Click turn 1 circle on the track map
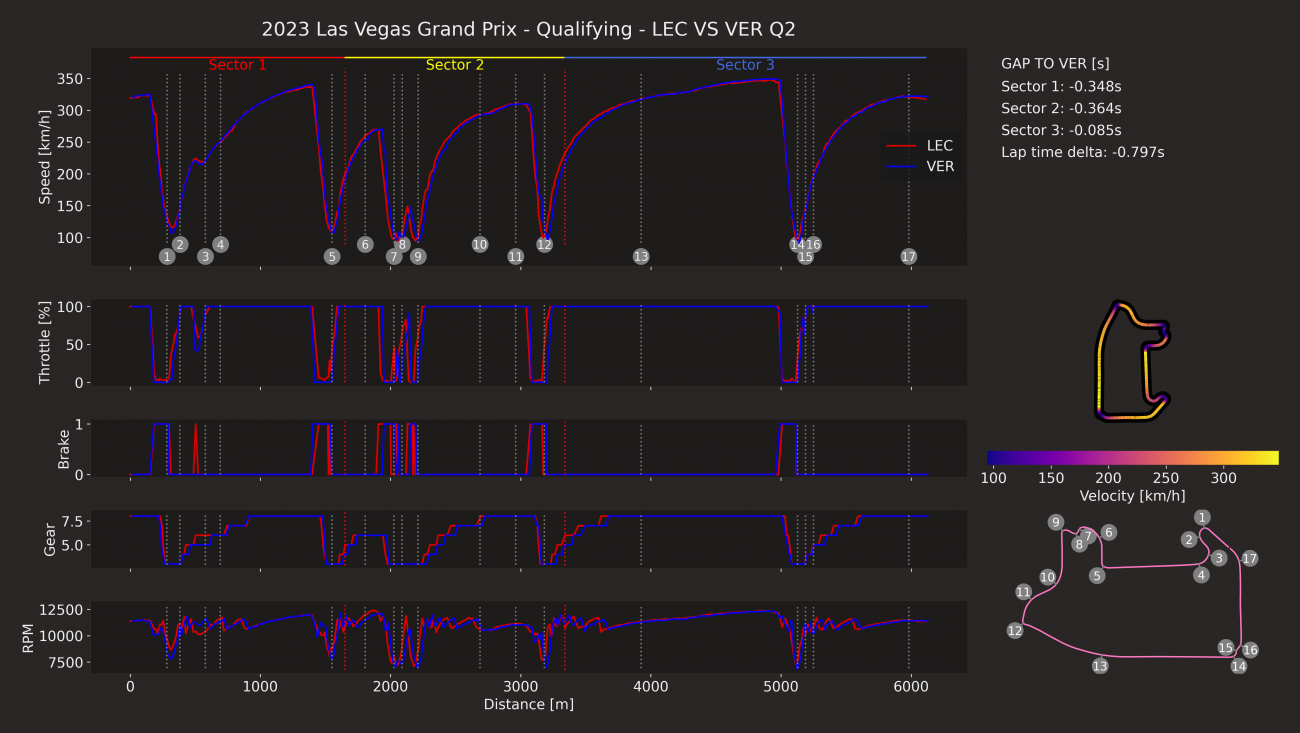 click(x=1202, y=517)
